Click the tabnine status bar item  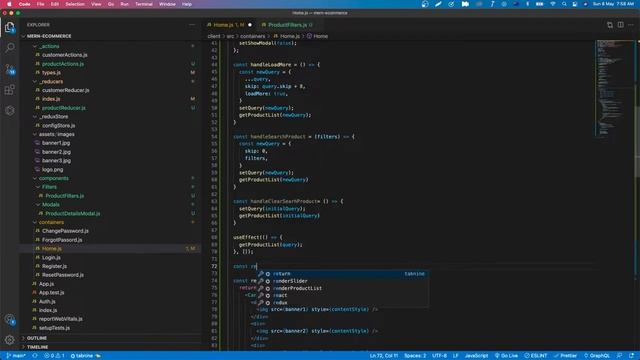[85, 356]
